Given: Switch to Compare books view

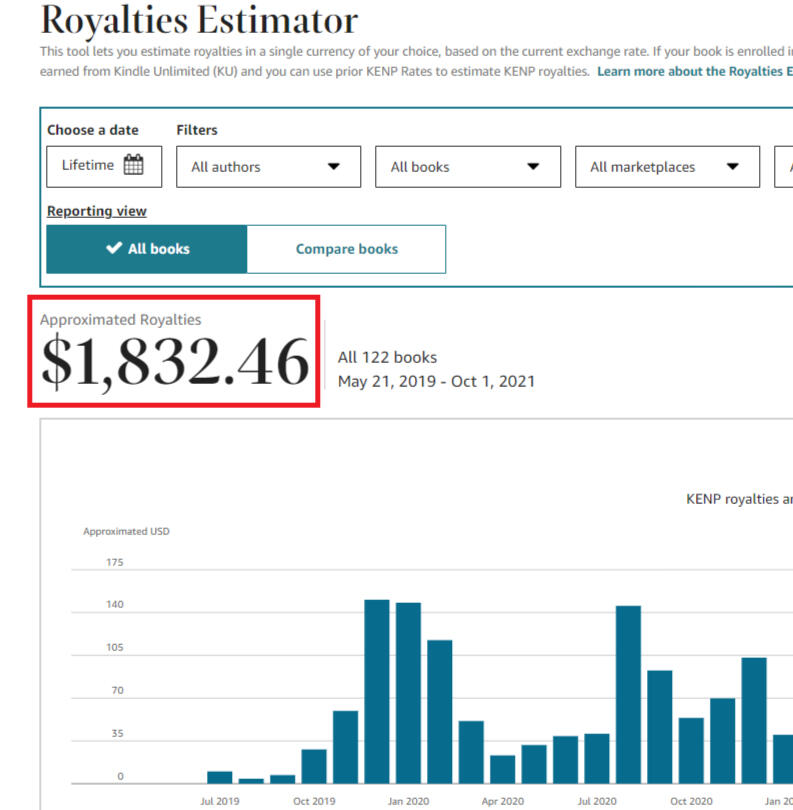Looking at the screenshot, I should [346, 249].
